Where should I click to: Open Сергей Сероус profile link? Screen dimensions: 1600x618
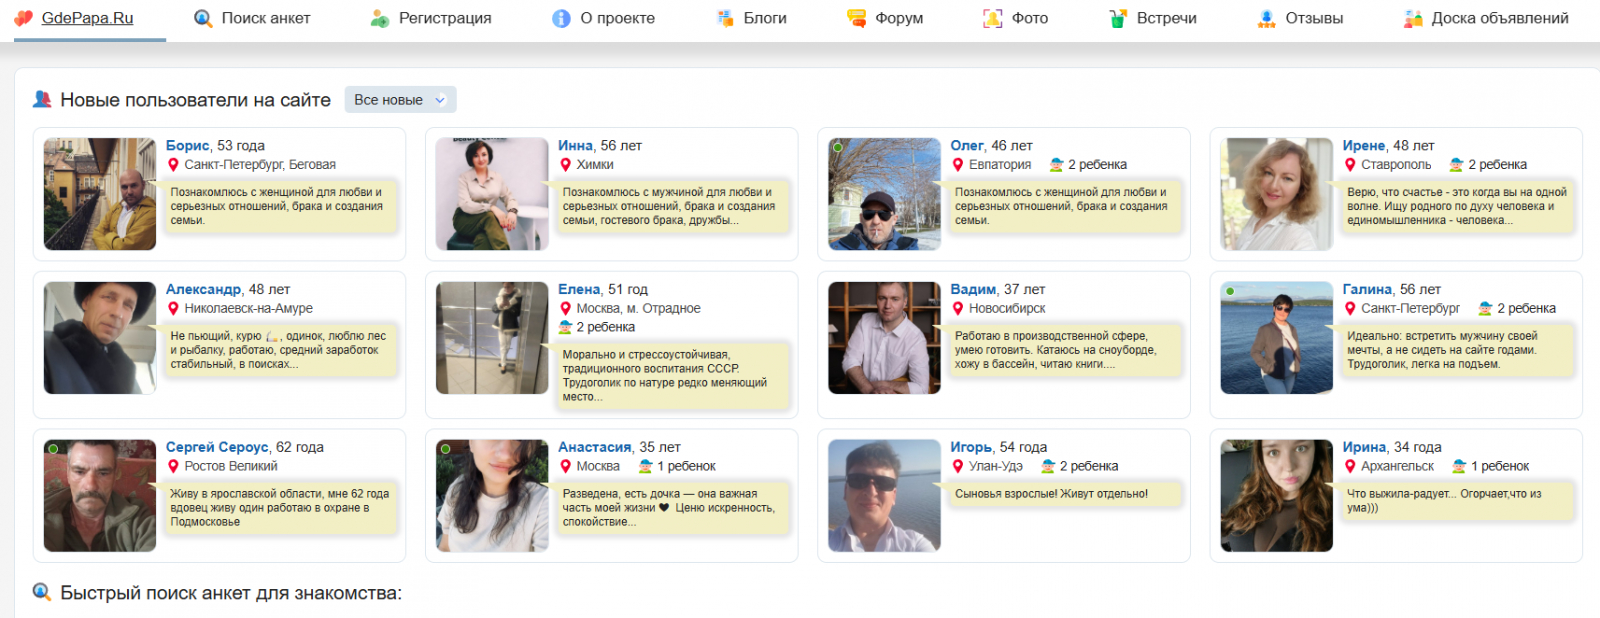[217, 448]
